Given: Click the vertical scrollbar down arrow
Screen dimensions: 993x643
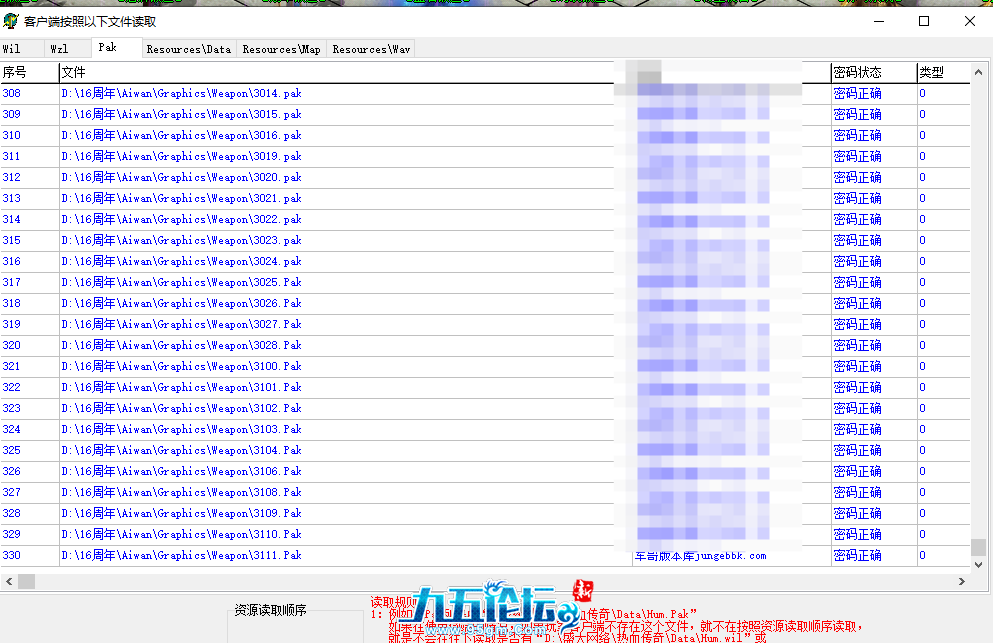Looking at the screenshot, I should tap(978, 564).
